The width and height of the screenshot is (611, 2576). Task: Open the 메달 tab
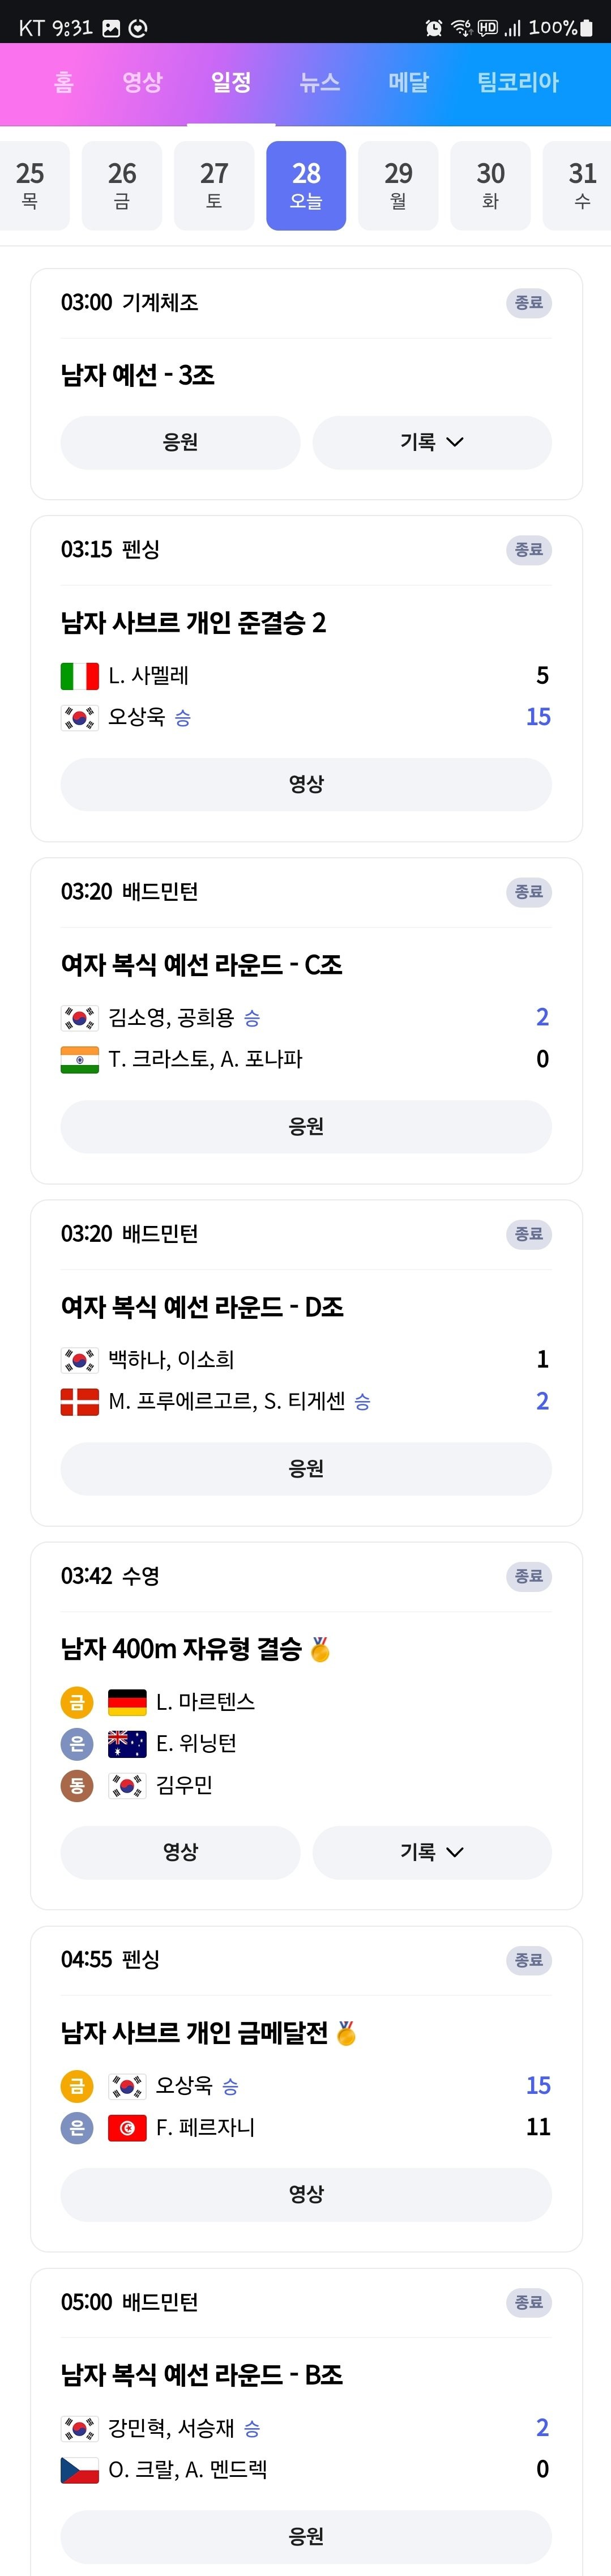(409, 83)
